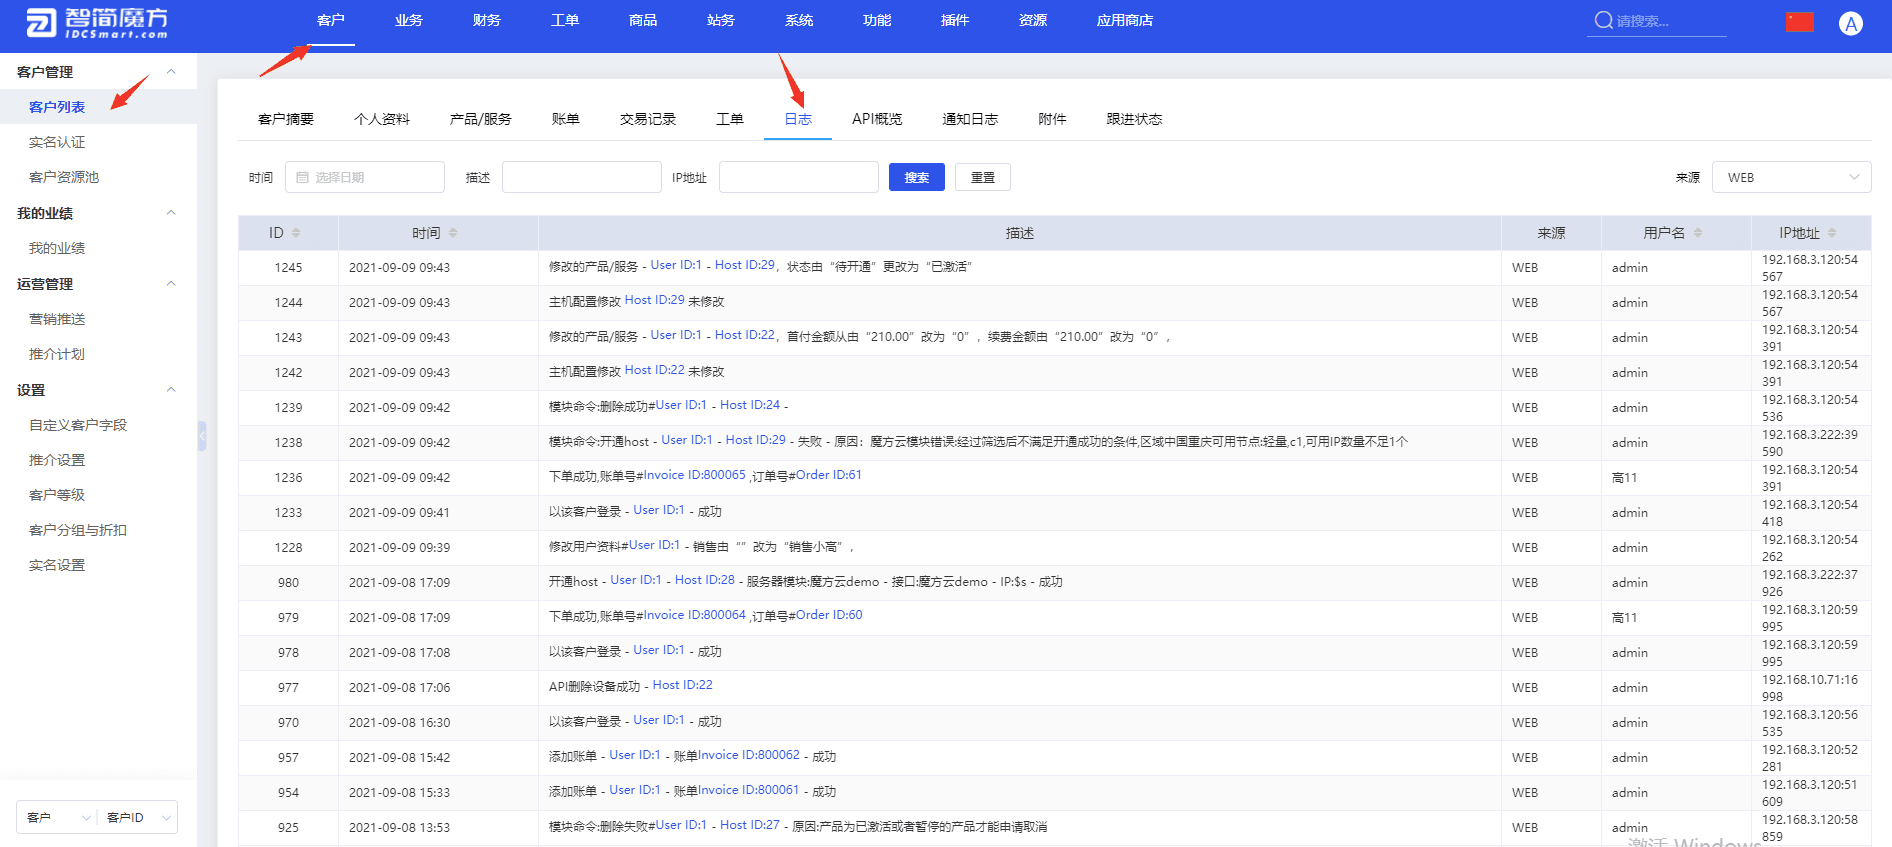Open the 资源 top menu
Viewport: 1892px width, 847px height.
click(1033, 21)
